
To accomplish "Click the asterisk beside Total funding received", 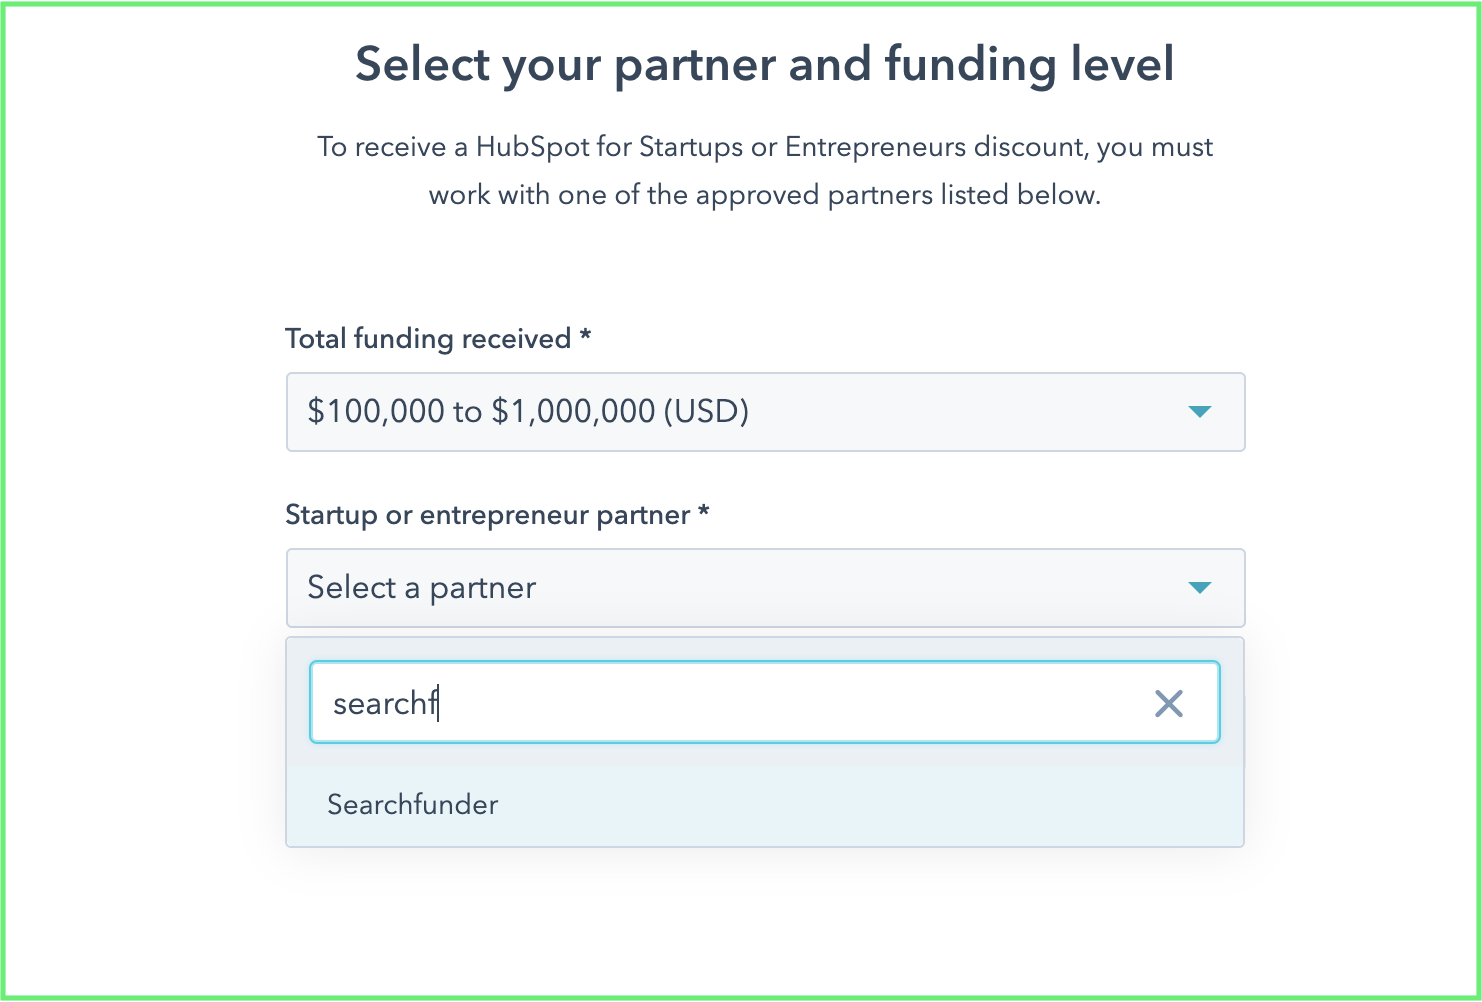I will point(585,335).
